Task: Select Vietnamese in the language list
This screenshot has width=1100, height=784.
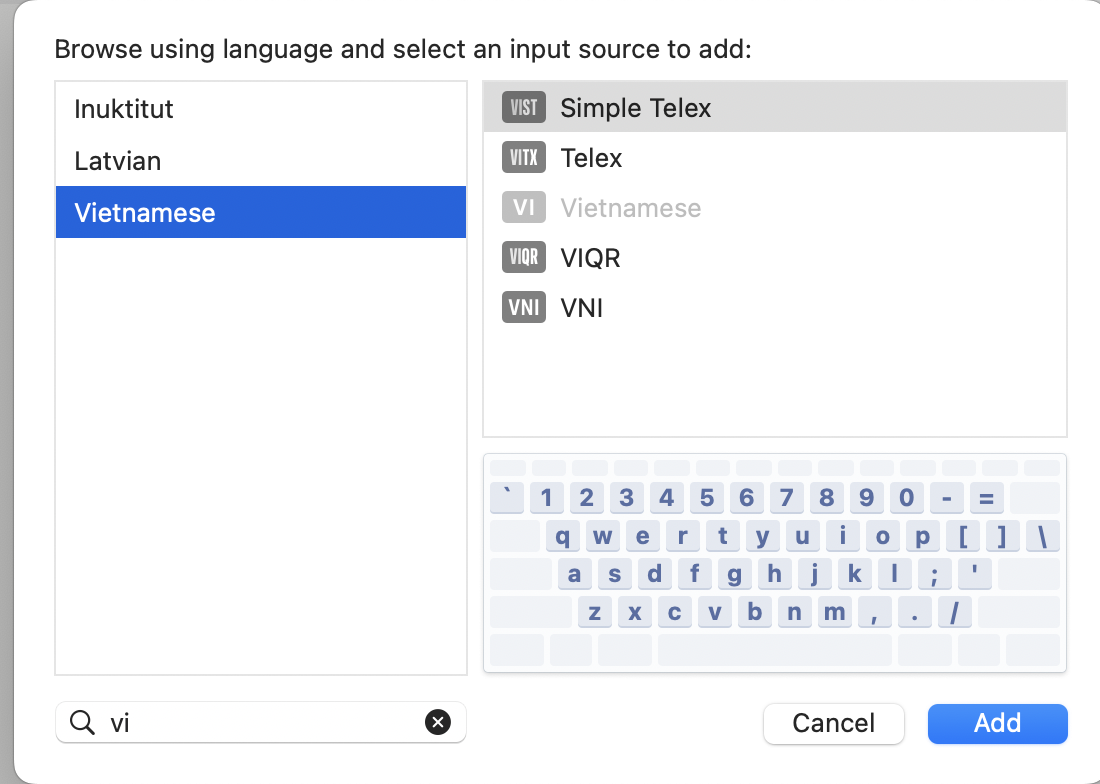Action: (x=145, y=213)
